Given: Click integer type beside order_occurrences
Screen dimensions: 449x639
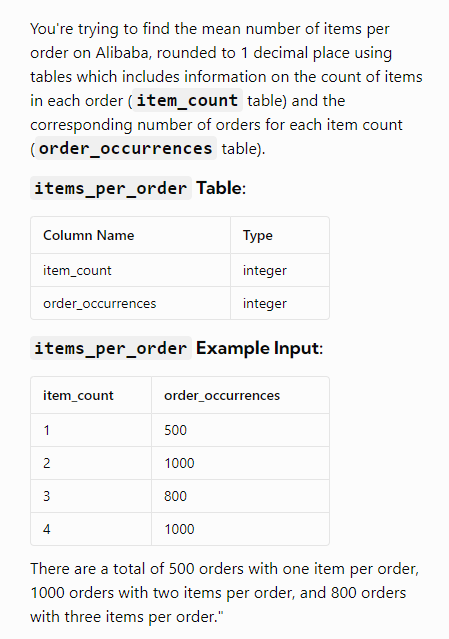Looking at the screenshot, I should point(265,304).
